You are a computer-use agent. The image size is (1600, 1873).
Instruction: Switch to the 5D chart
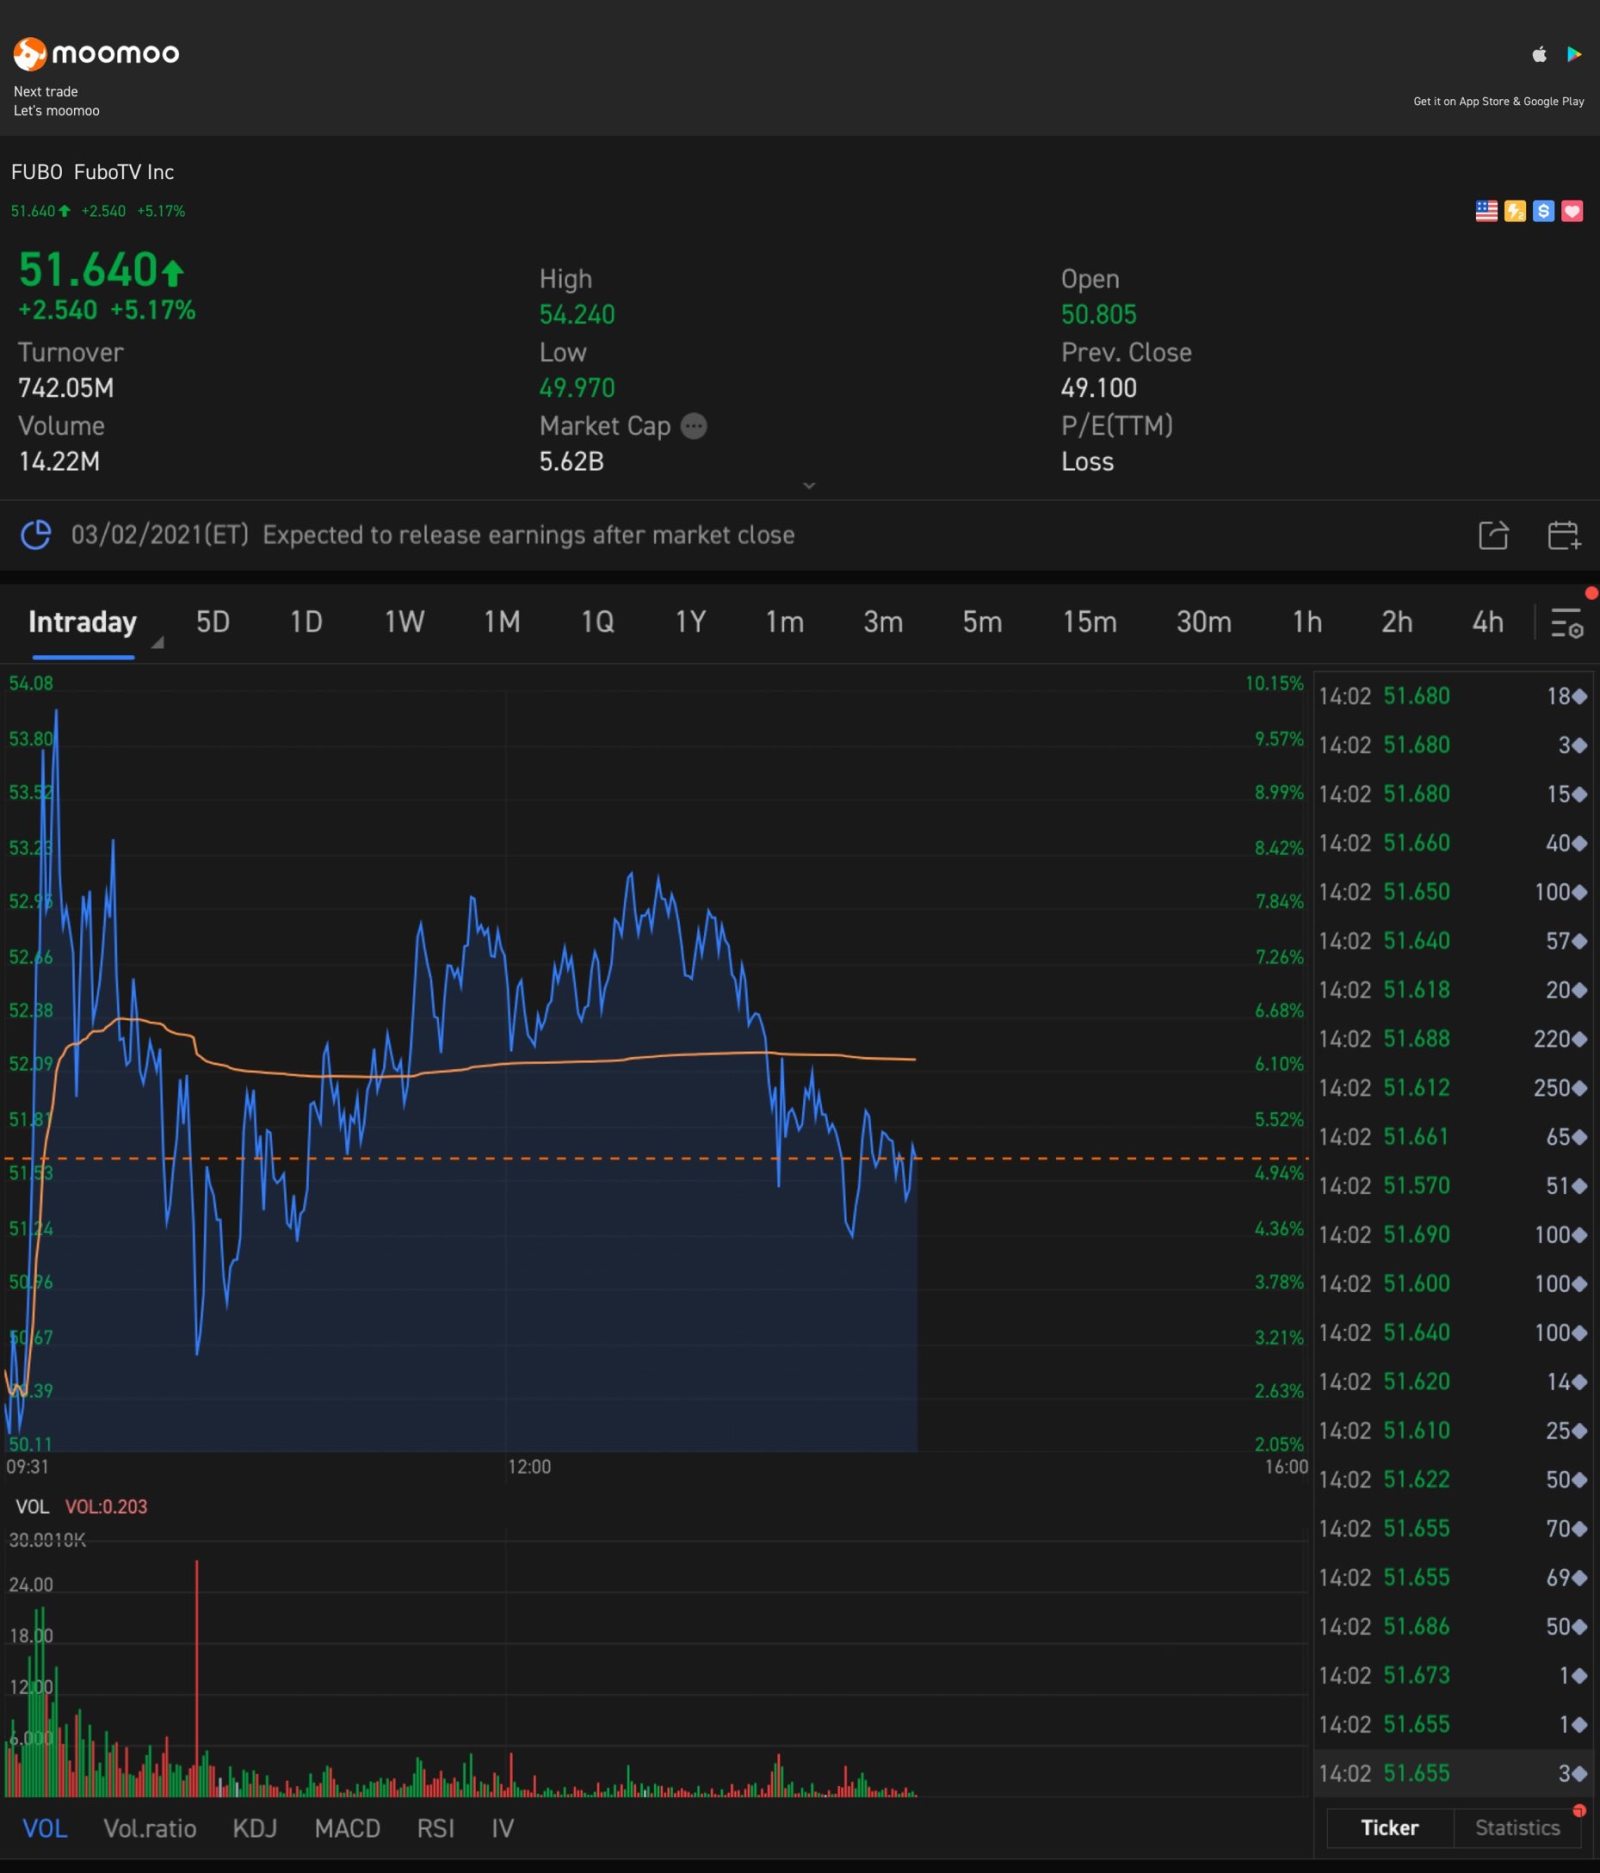click(213, 622)
